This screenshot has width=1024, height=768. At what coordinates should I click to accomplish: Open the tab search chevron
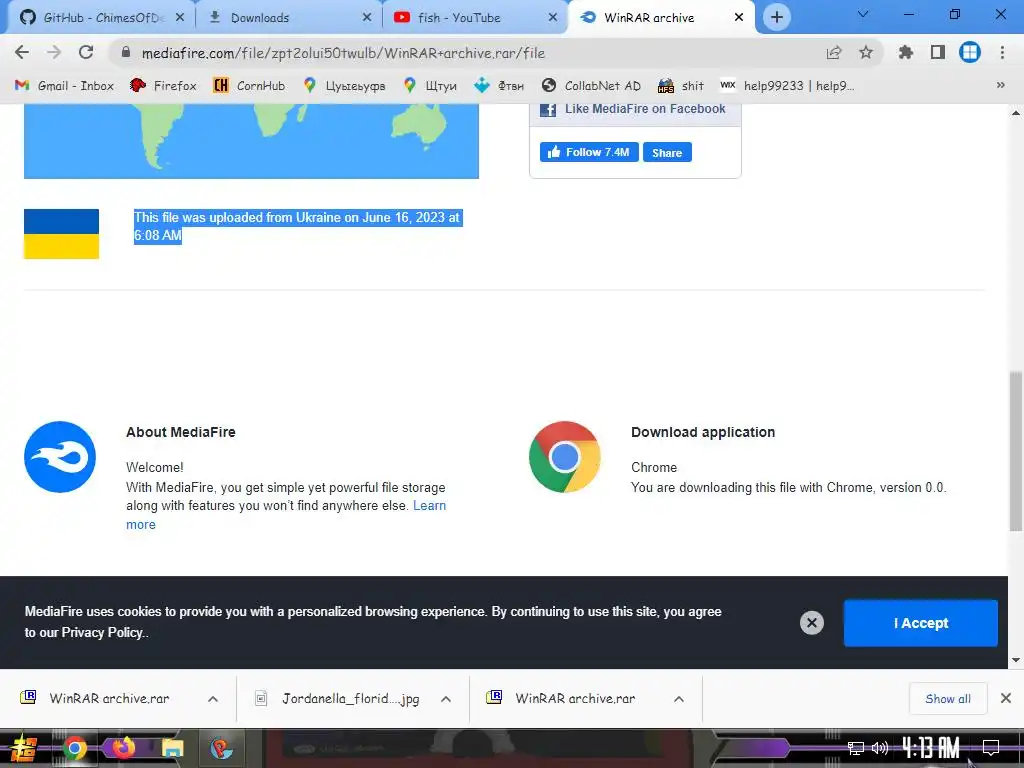[x=863, y=14]
